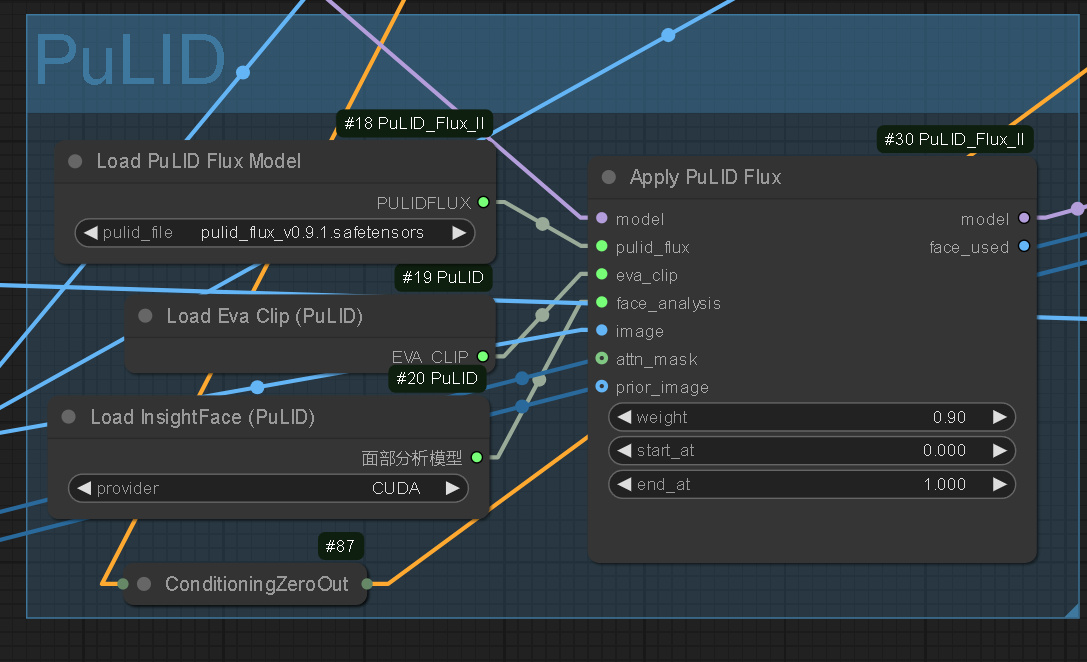Click the model output port on Apply PuLID Flux
The image size is (1087, 662).
click(1022, 219)
